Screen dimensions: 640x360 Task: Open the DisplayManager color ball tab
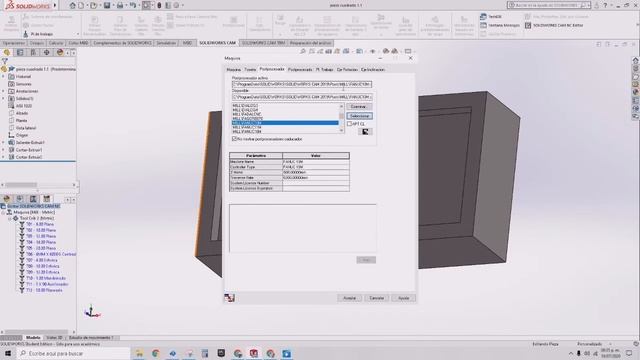60,52
